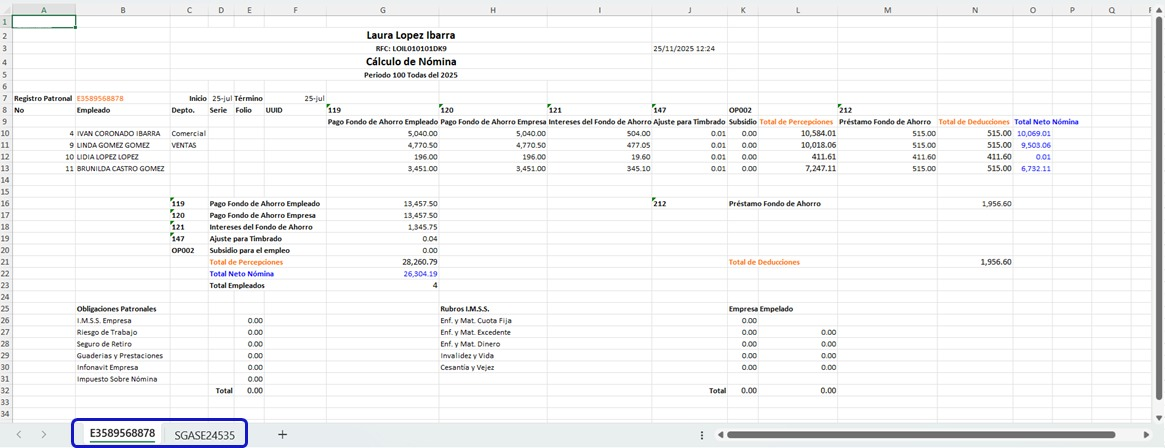Select column H header
Image resolution: width=1165 pixels, height=448 pixels.
493,10
